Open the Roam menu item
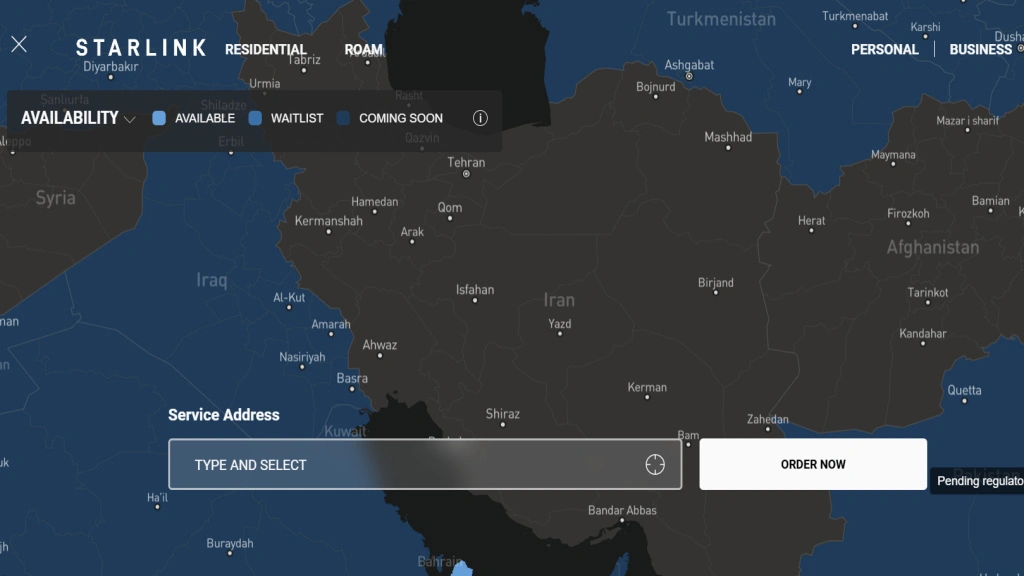This screenshot has width=1024, height=576. pyautogui.click(x=364, y=50)
